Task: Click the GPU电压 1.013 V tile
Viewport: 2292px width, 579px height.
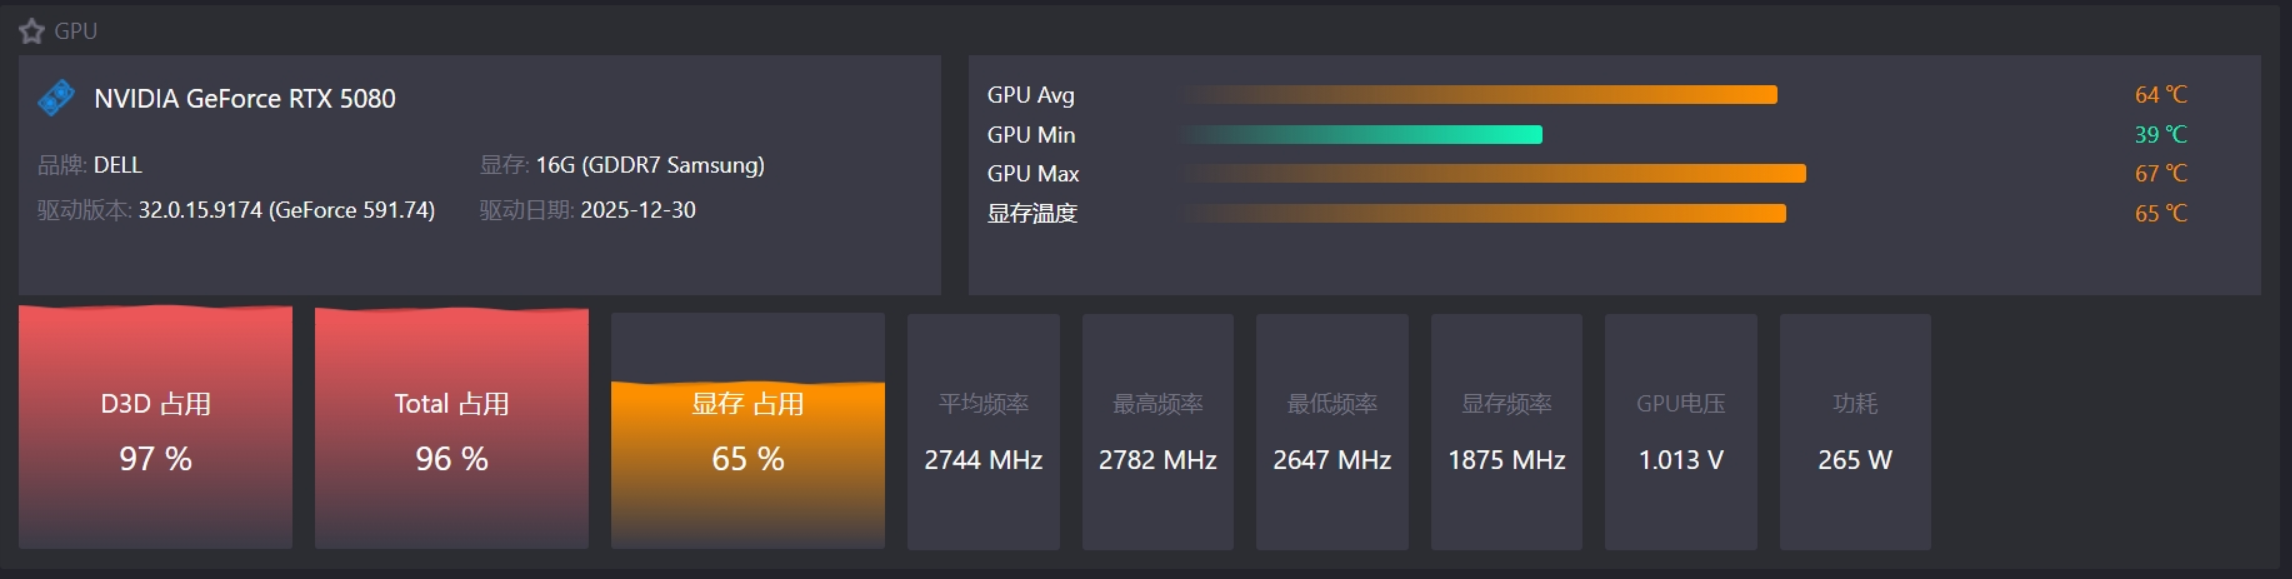Action: coord(1680,432)
